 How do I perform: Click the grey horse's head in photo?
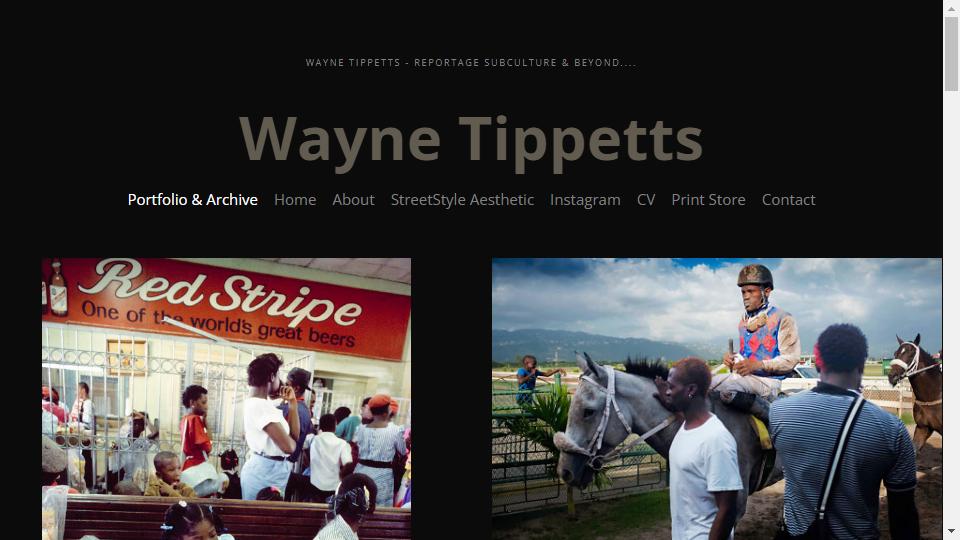(x=589, y=422)
